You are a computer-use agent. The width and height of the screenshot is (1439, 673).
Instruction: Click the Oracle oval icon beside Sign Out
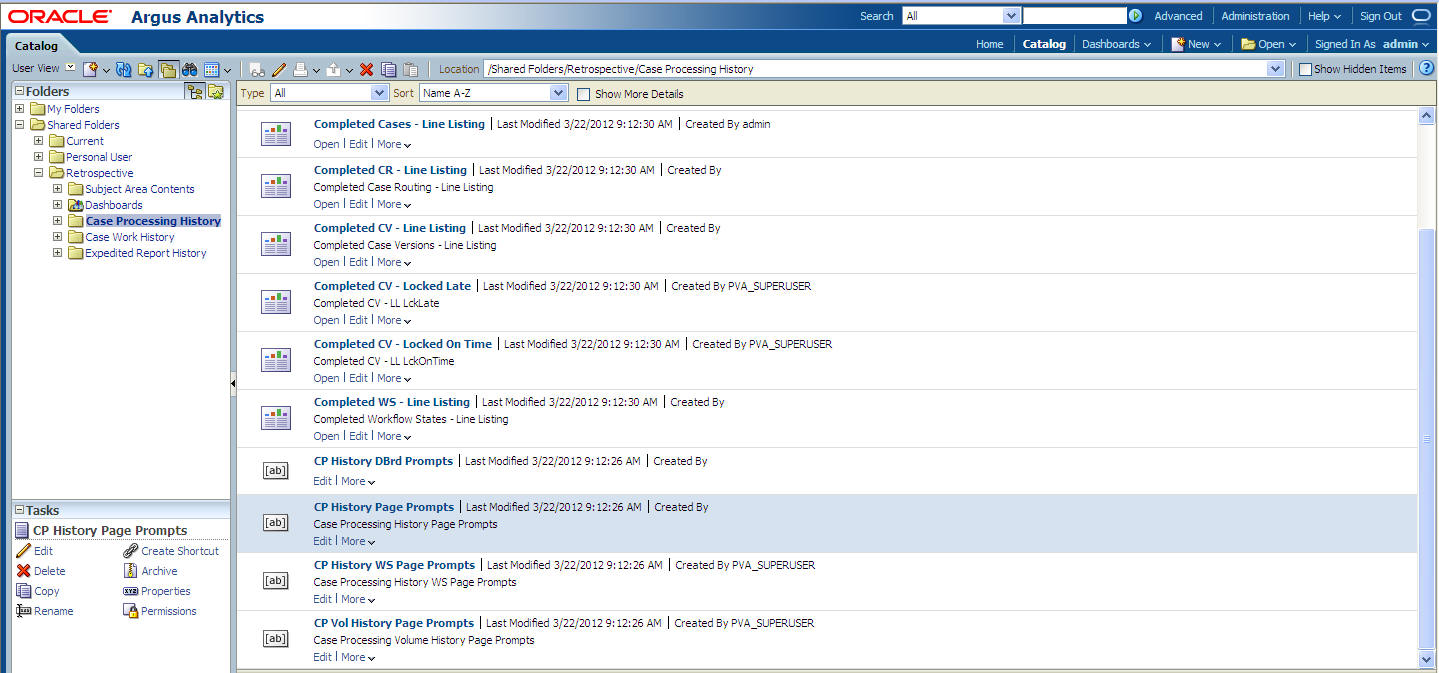pyautogui.click(x=1421, y=16)
